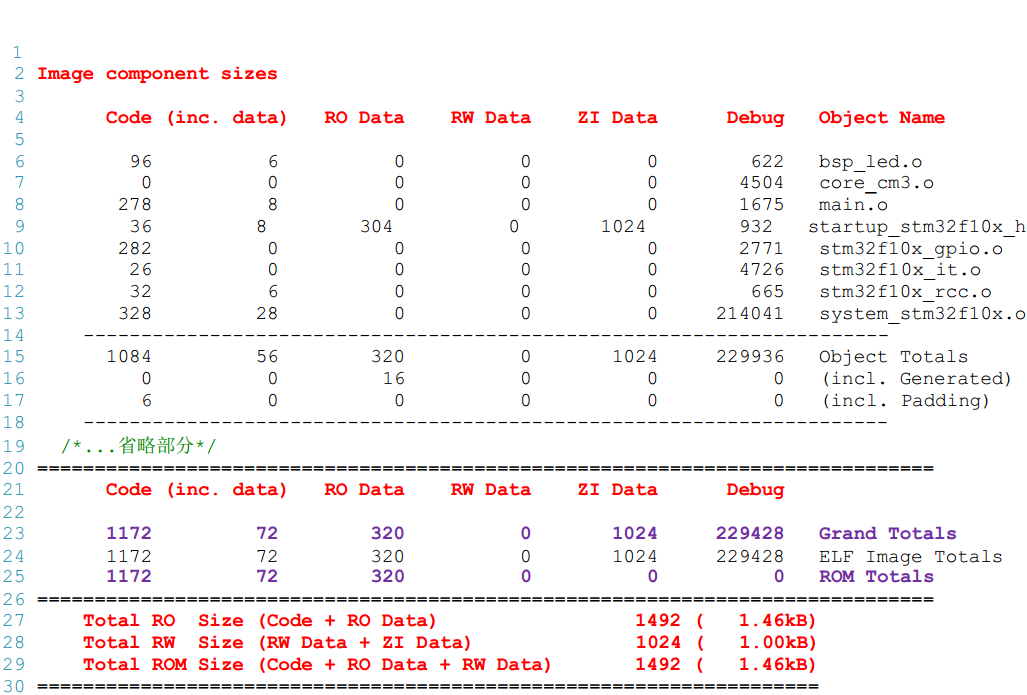Click the system_stm32f10x.o object name
This screenshot has width=1027, height=695.
coord(922,314)
